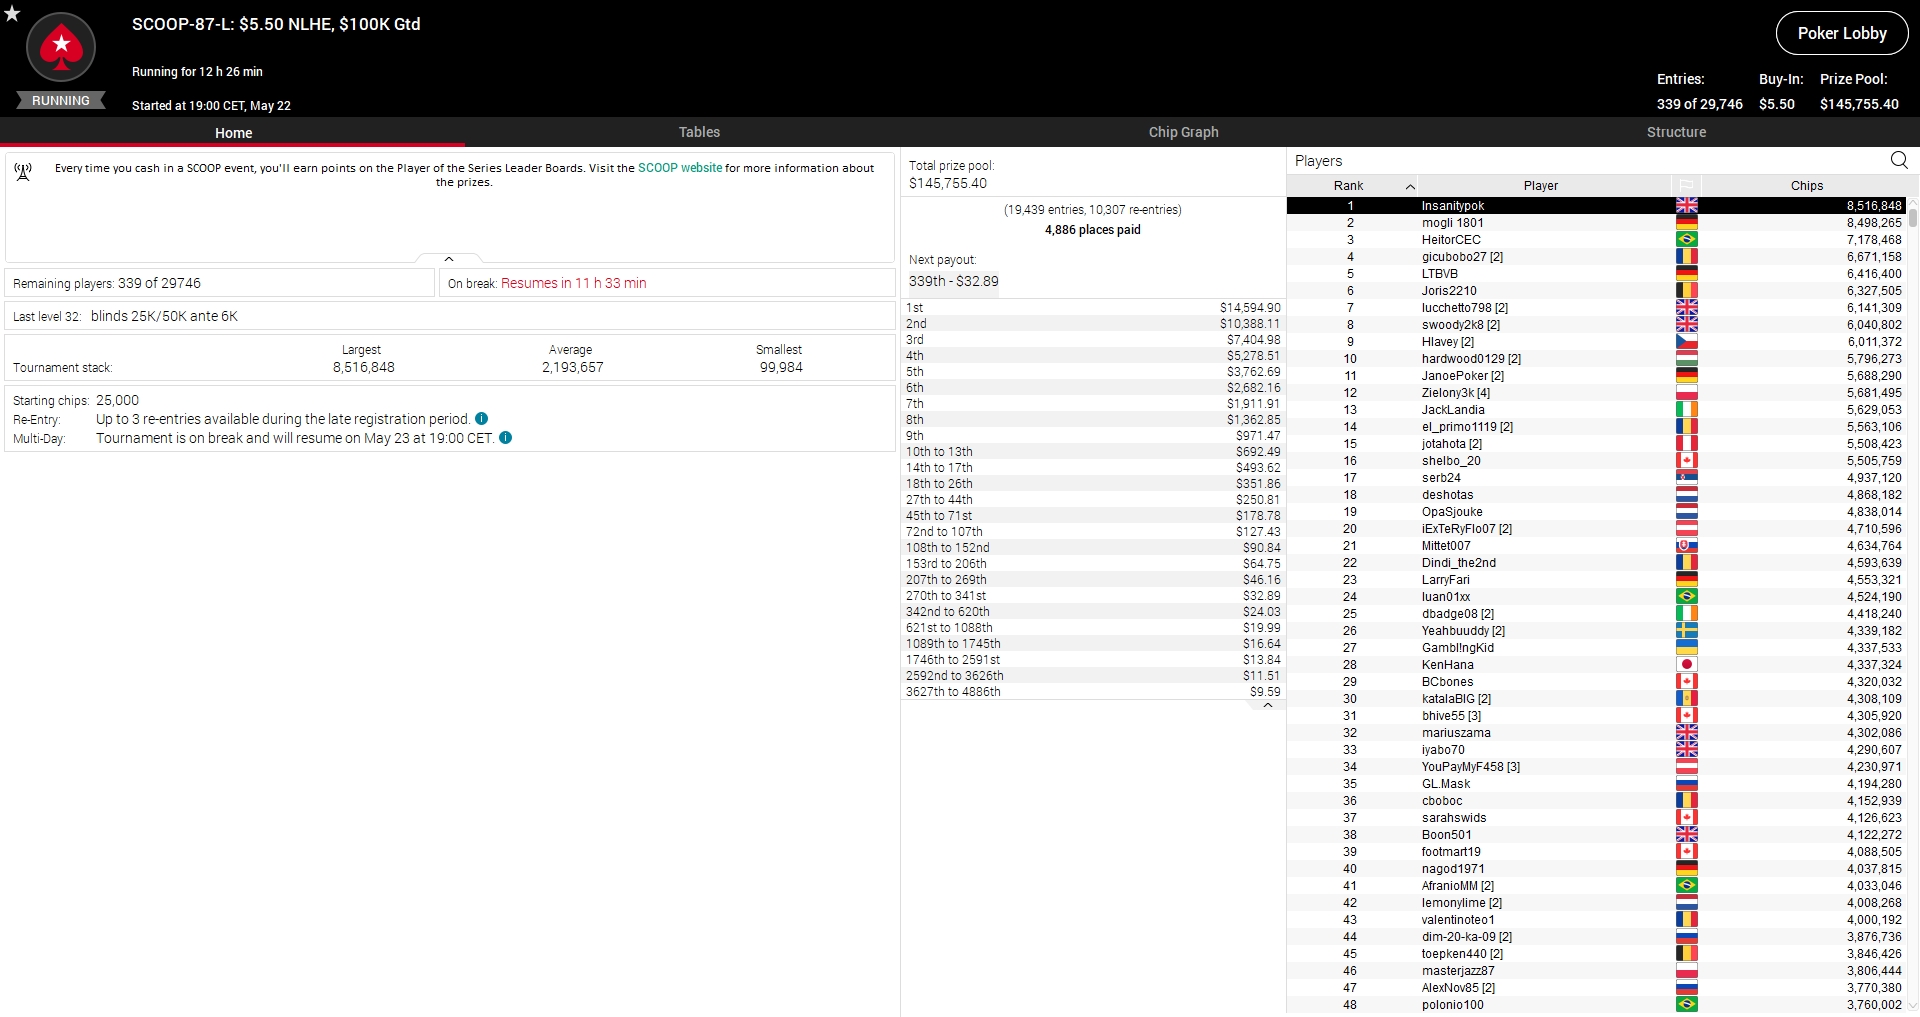Viewport: 1920px width, 1017px height.
Task: Click the Slovakia flag for Mittet007
Action: pyautogui.click(x=1686, y=546)
